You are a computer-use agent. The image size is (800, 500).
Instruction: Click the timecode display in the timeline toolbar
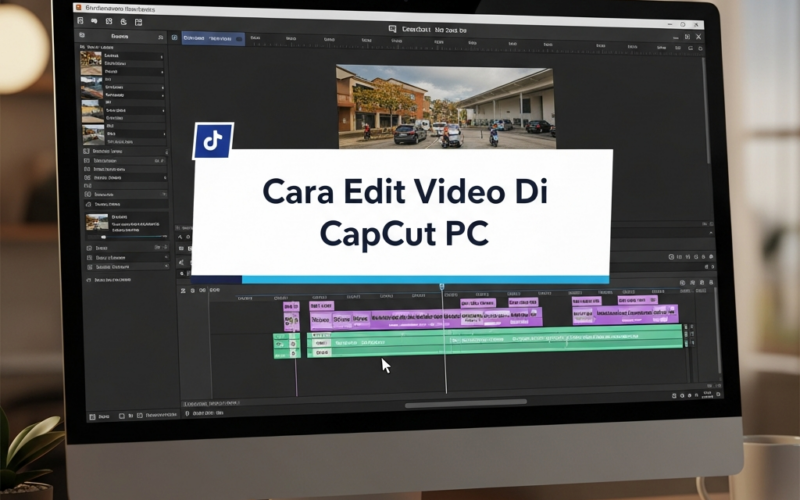pyautogui.click(x=215, y=290)
